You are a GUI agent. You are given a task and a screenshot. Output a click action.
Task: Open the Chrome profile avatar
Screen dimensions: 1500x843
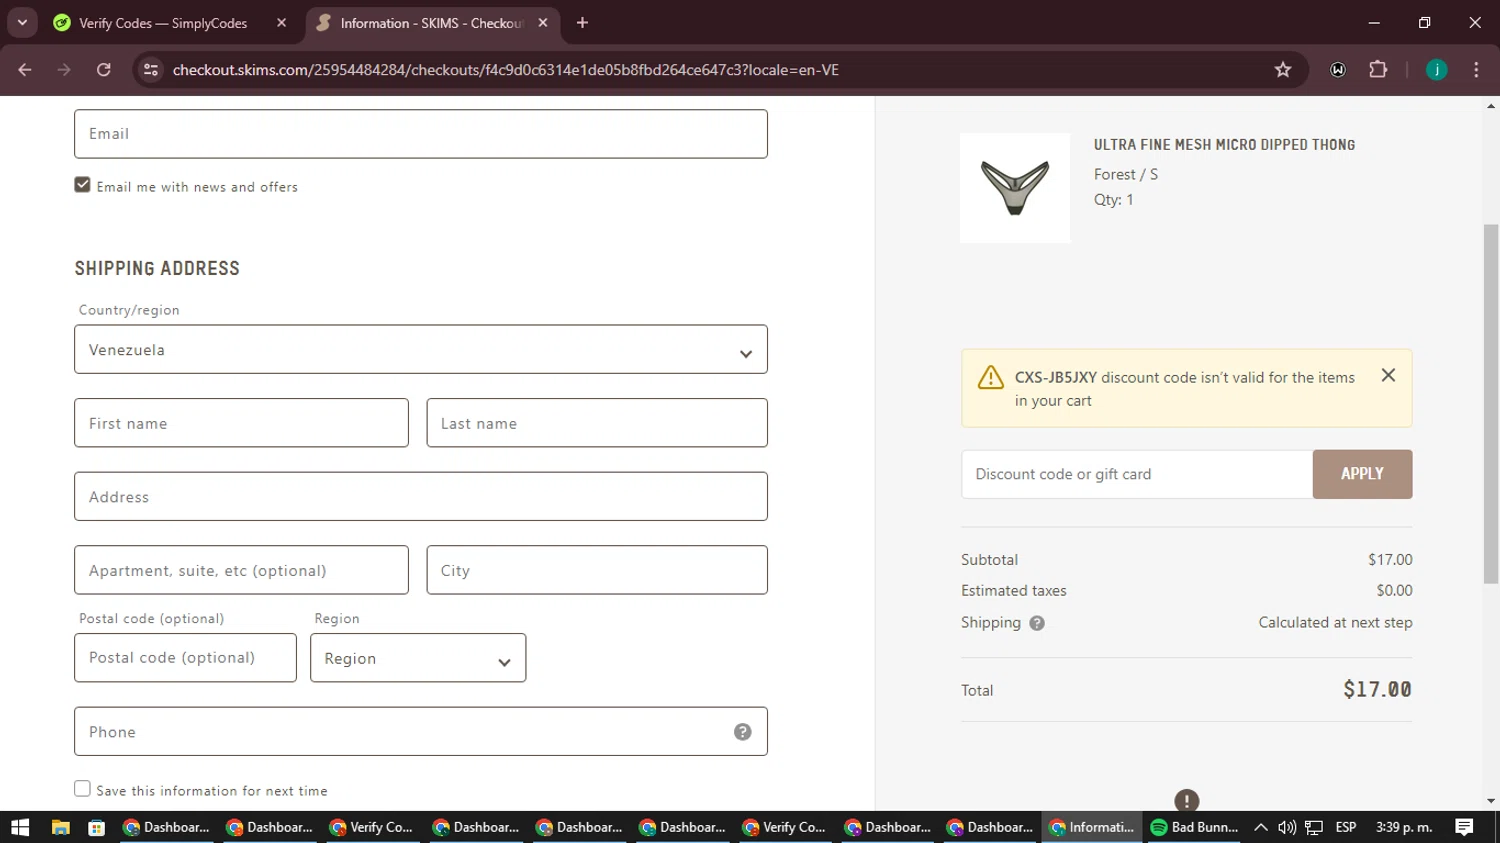pos(1437,70)
